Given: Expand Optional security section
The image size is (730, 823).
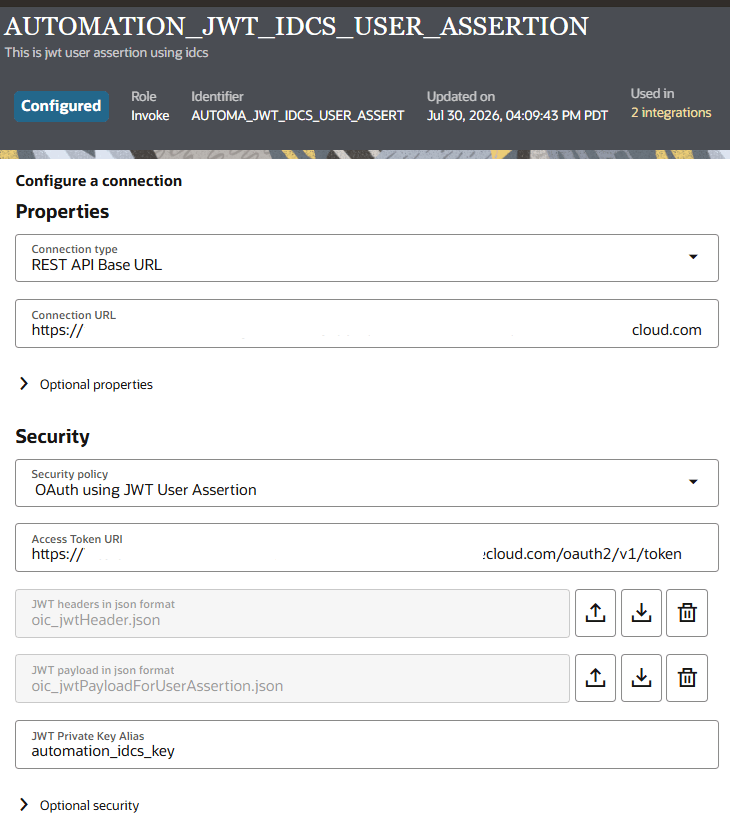Looking at the screenshot, I should (x=79, y=805).
